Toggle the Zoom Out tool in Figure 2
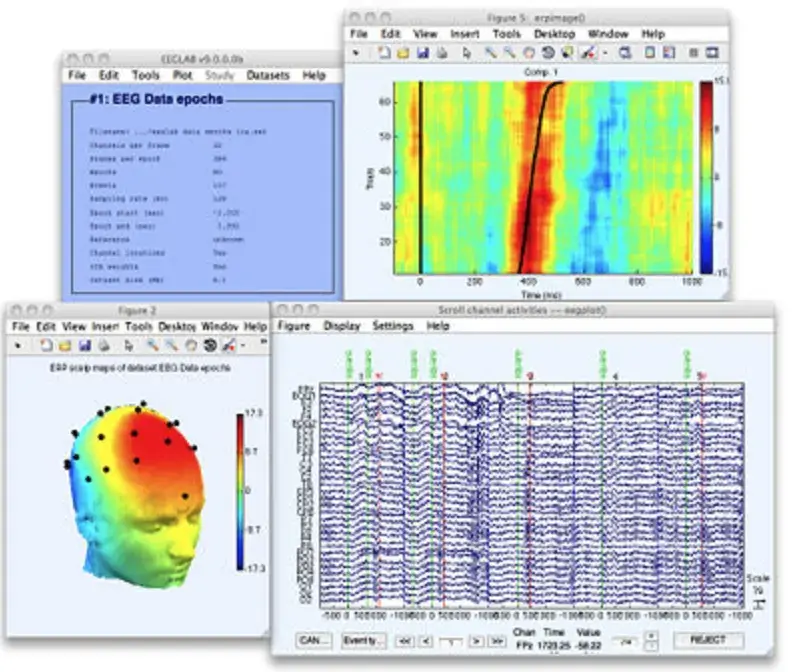The width and height of the screenshot is (798, 672). (172, 345)
